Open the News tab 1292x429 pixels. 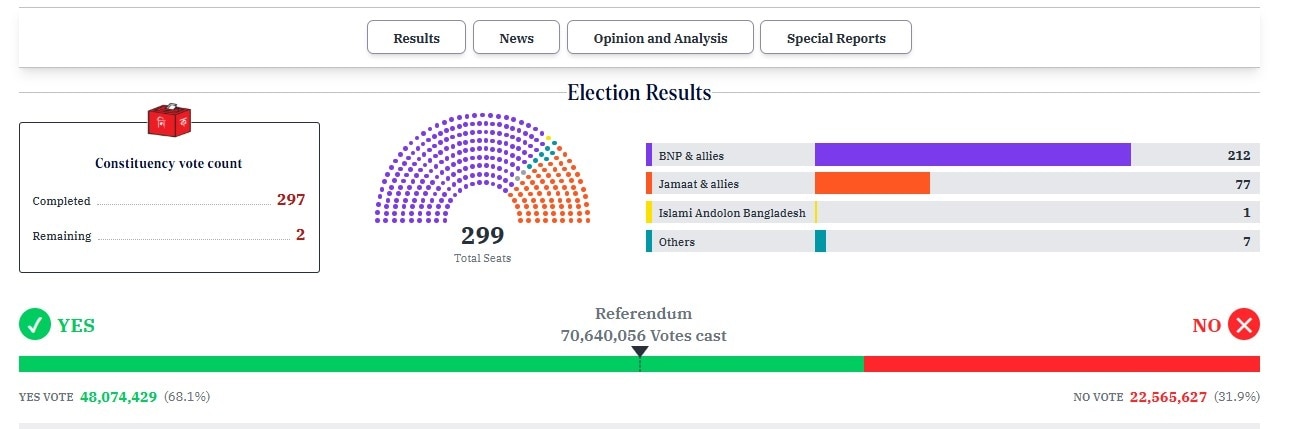[516, 38]
